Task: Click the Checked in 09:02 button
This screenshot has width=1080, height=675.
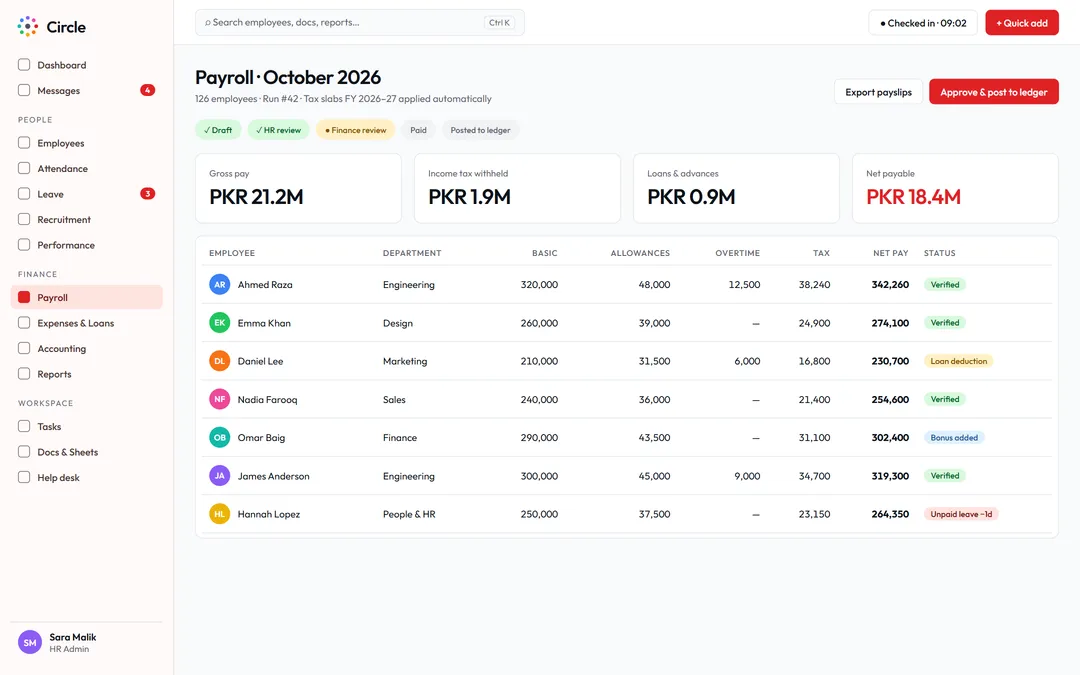Action: pyautogui.click(x=923, y=23)
